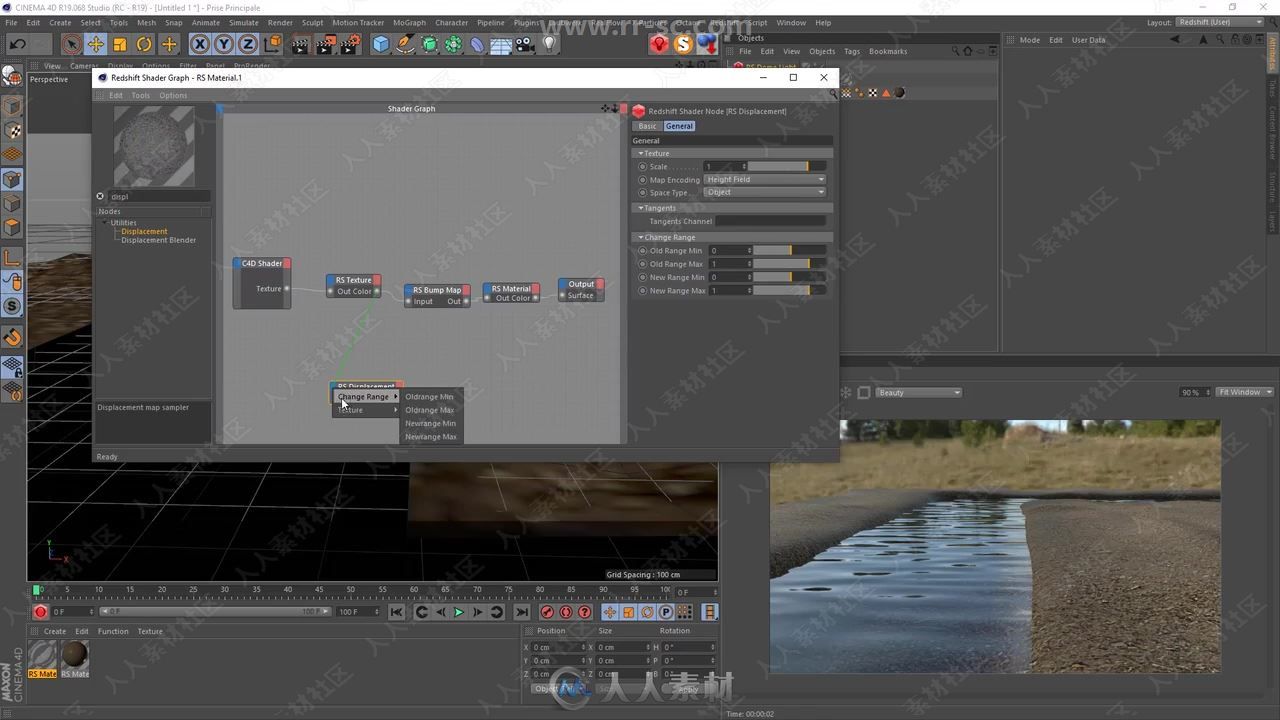
Task: Toggle Y axis lock
Action: (x=224, y=44)
